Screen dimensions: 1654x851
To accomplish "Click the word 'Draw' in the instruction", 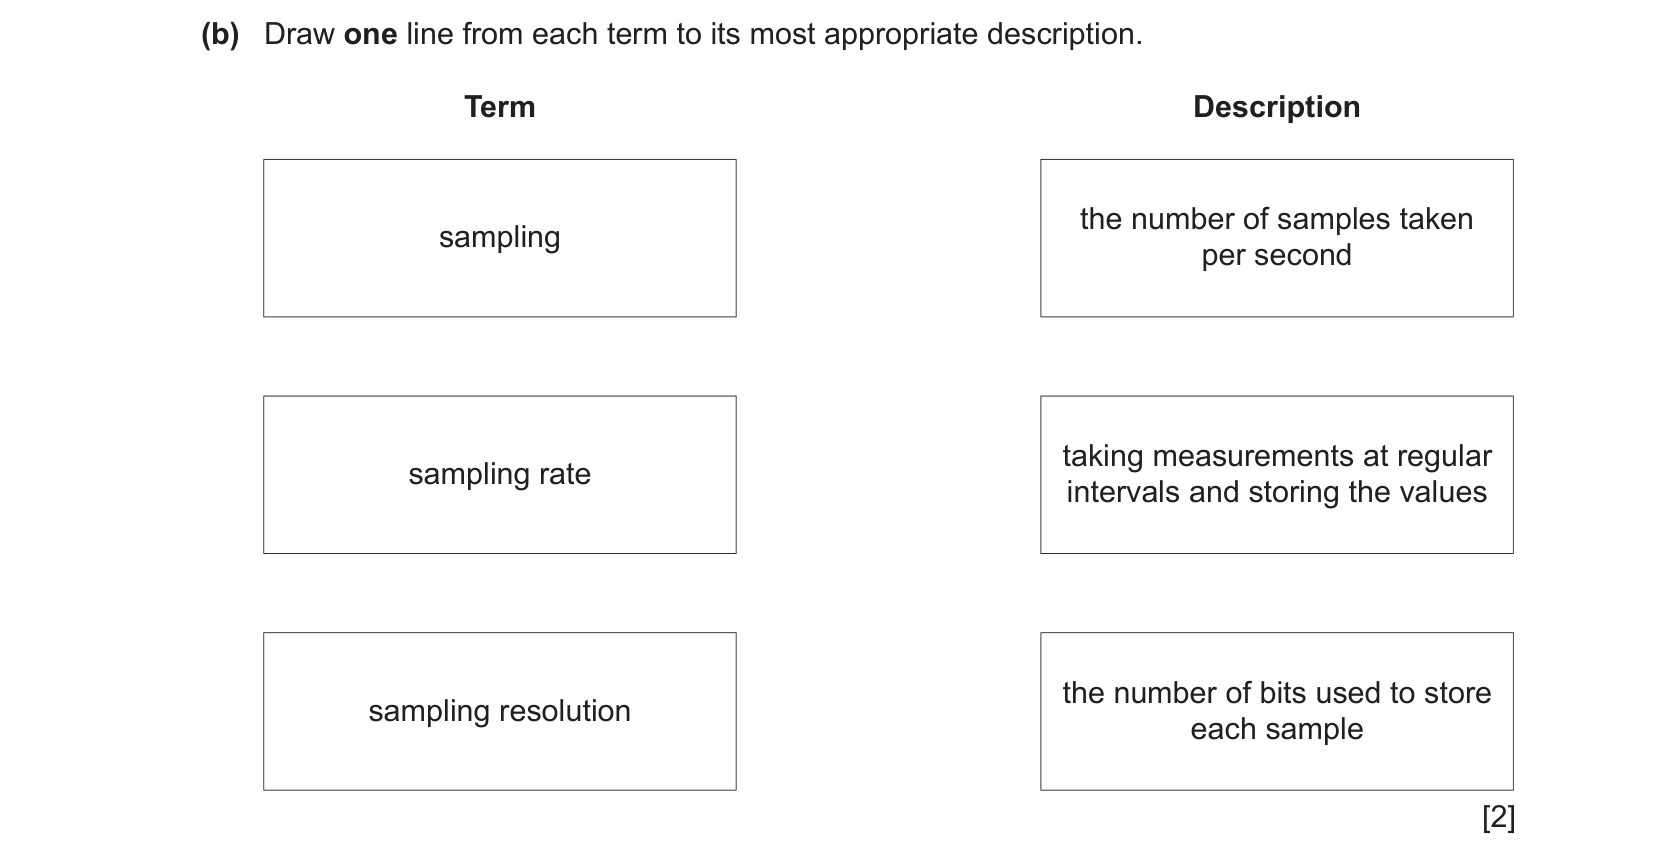I will coord(299,35).
